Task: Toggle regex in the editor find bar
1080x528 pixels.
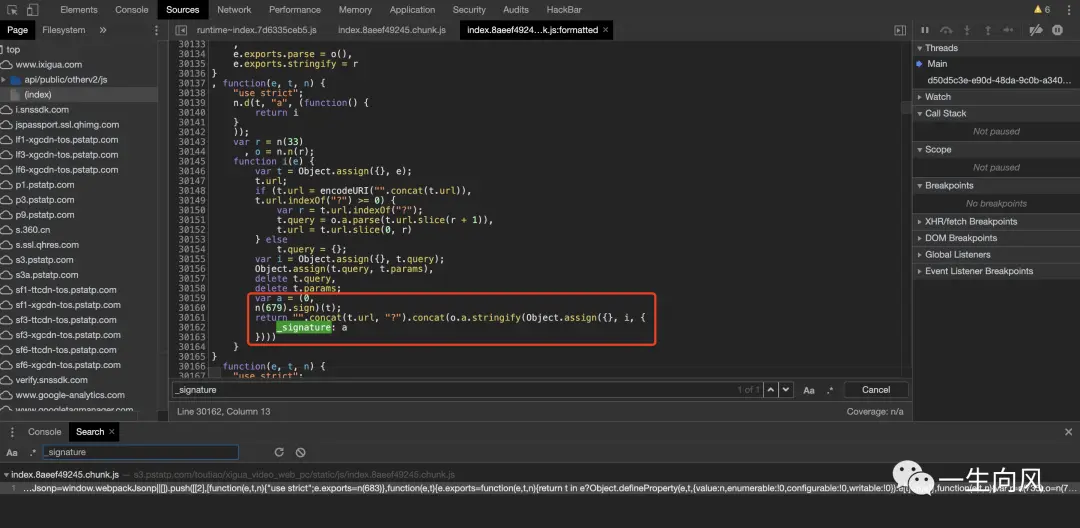Action: tap(830, 390)
